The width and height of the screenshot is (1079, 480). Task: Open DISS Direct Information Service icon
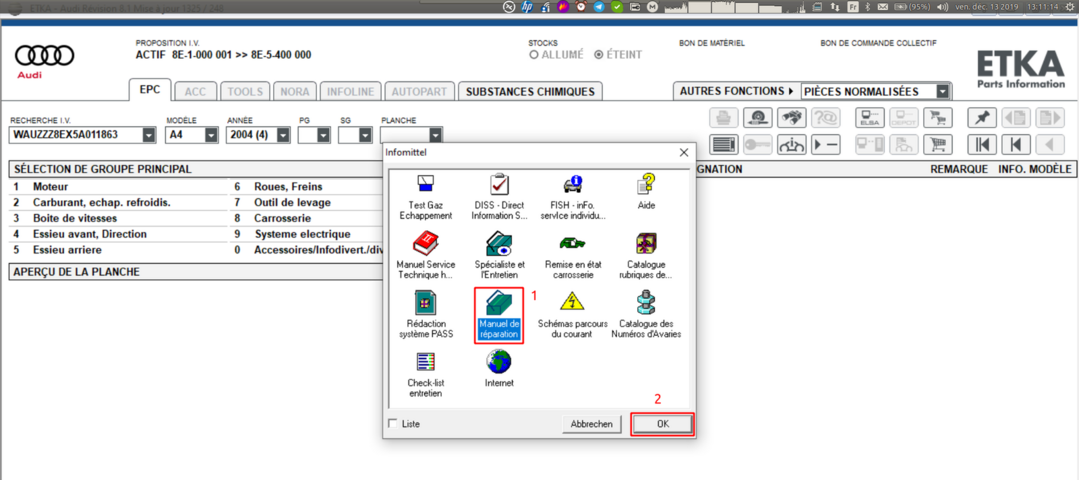click(x=500, y=197)
